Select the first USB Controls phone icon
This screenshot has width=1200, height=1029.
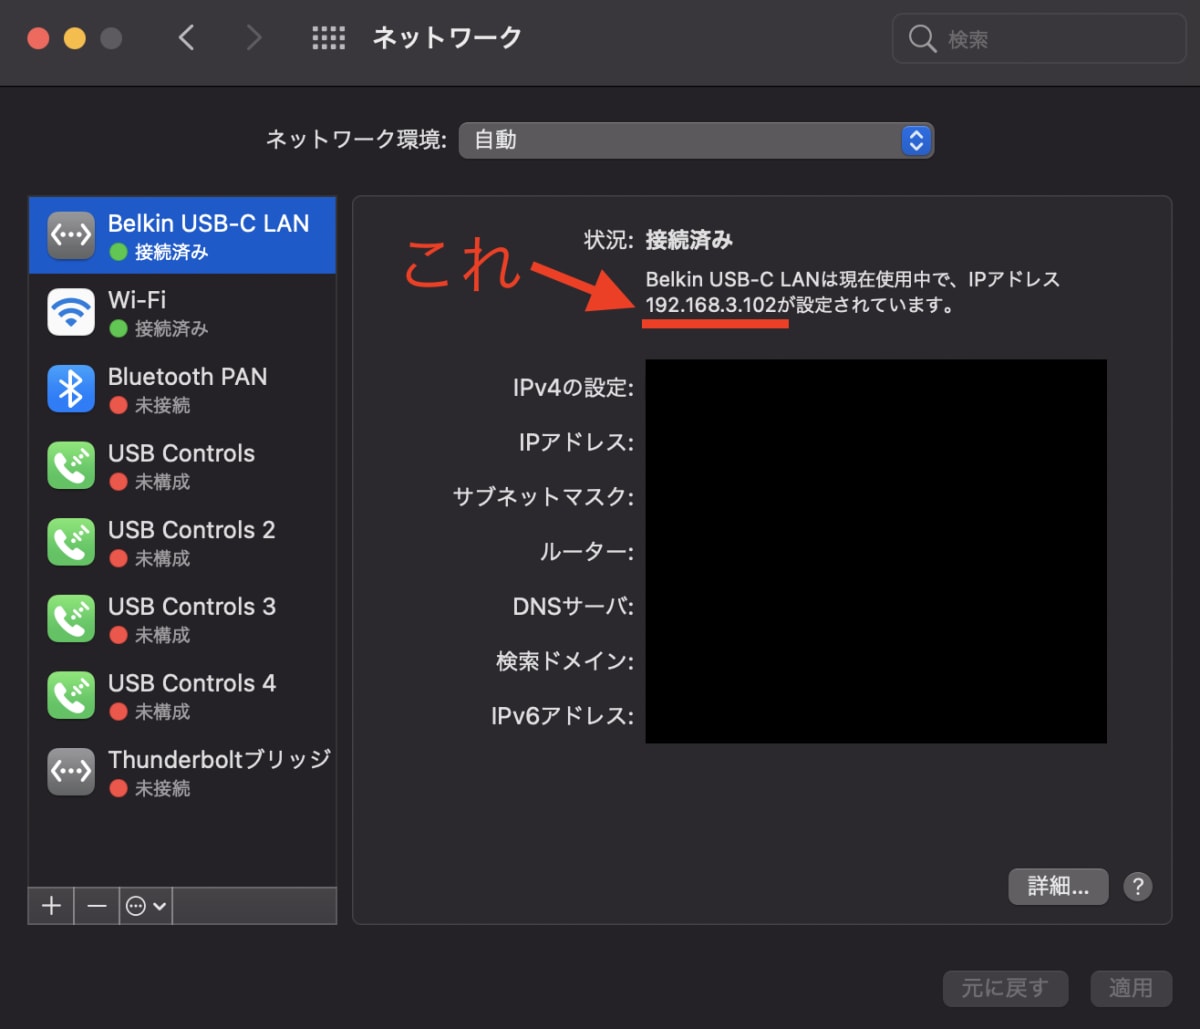71,465
